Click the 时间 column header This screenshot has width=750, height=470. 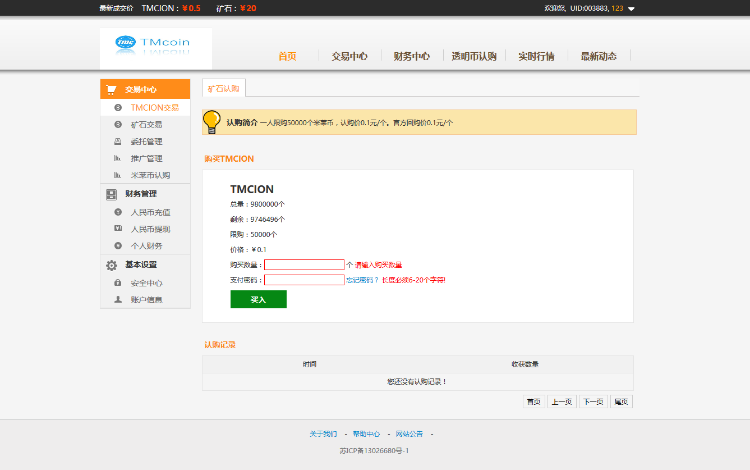click(x=309, y=364)
